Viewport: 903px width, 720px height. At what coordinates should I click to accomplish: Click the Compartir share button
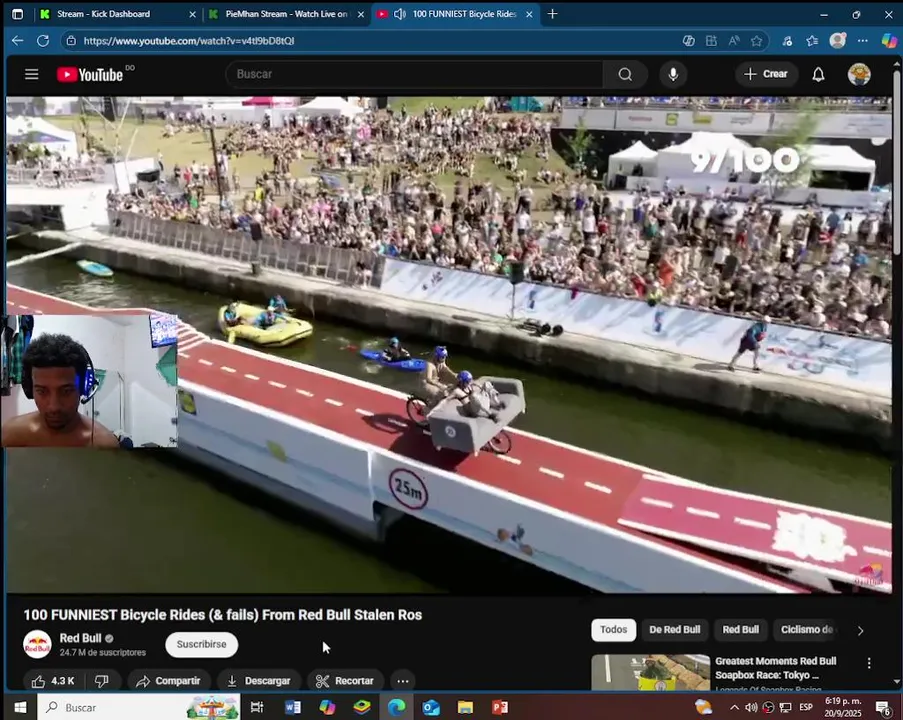(168, 681)
